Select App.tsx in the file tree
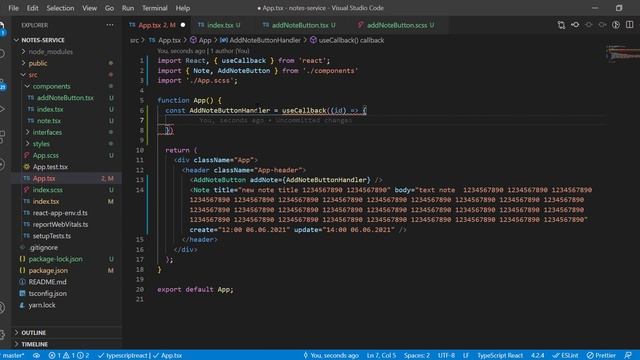Image resolution: width=640 pixels, height=360 pixels. point(67,178)
